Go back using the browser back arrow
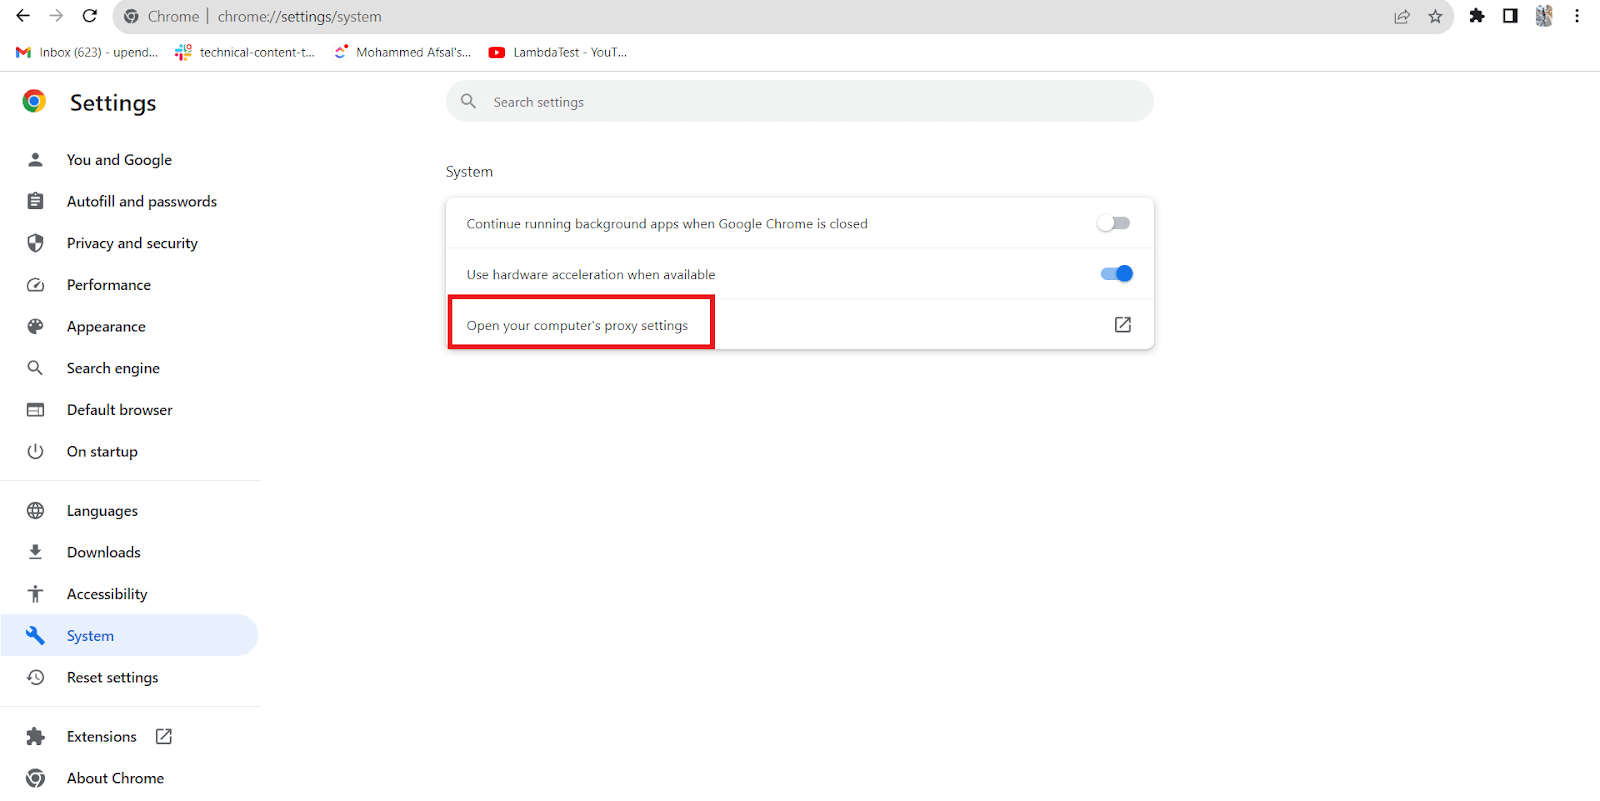Image resolution: width=1600 pixels, height=801 pixels. (x=22, y=16)
